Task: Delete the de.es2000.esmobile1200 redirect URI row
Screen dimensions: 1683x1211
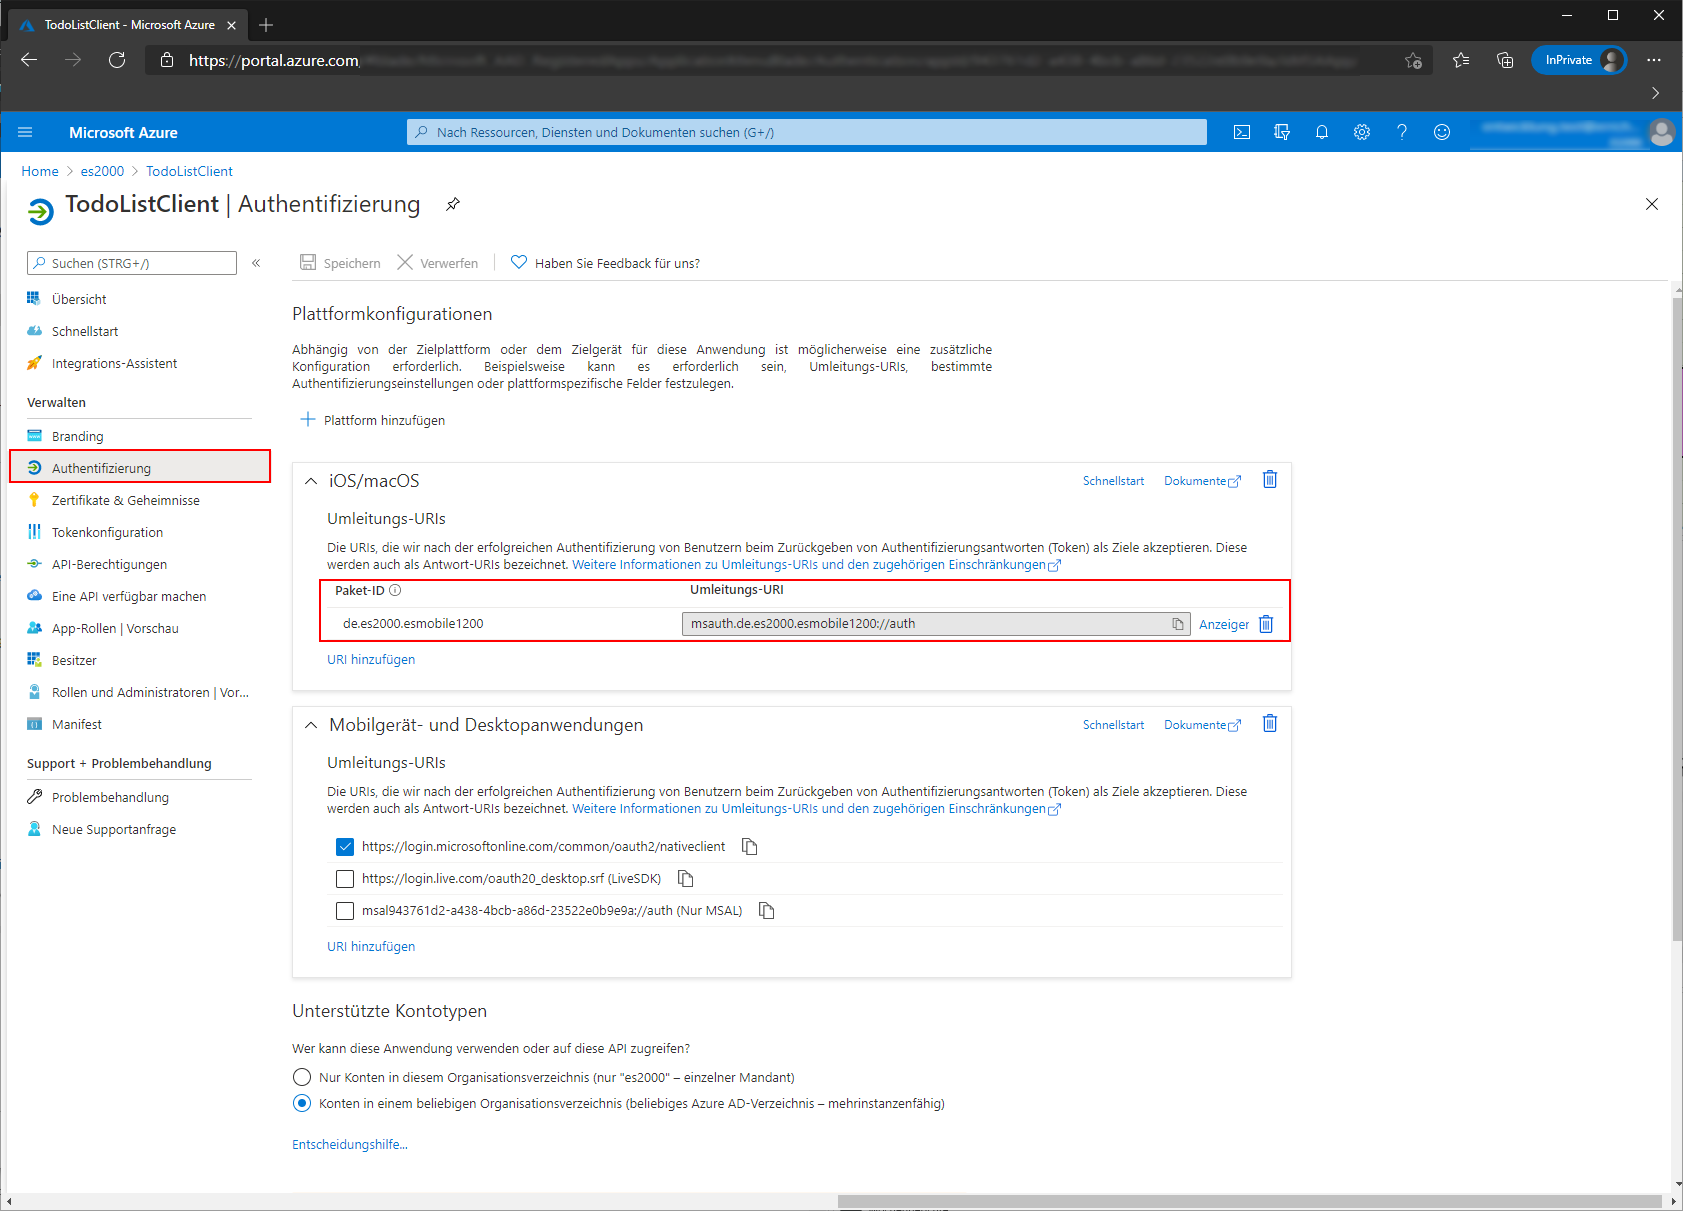Action: (x=1266, y=624)
